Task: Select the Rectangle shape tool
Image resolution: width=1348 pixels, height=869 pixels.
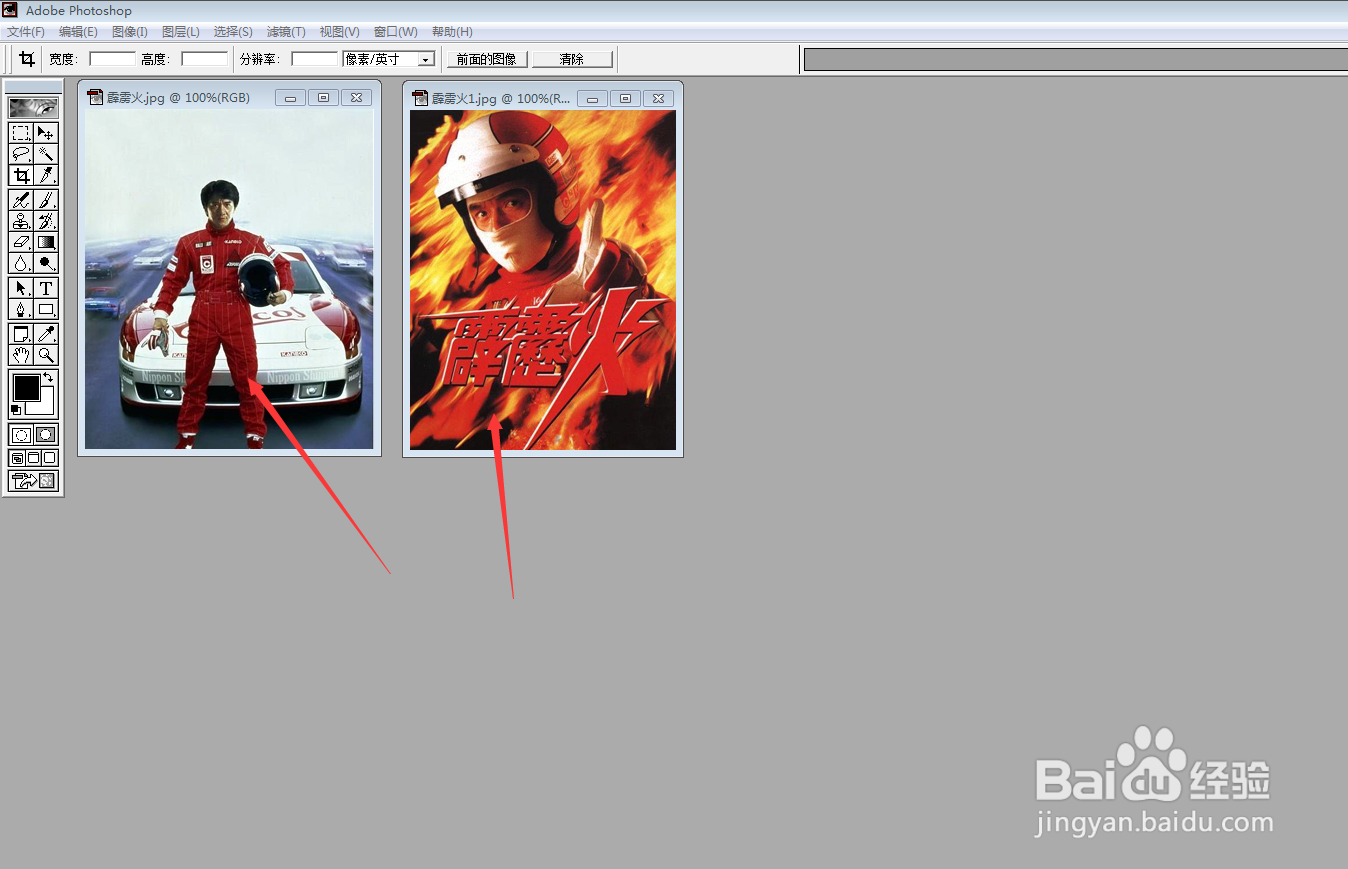Action: pos(46,309)
